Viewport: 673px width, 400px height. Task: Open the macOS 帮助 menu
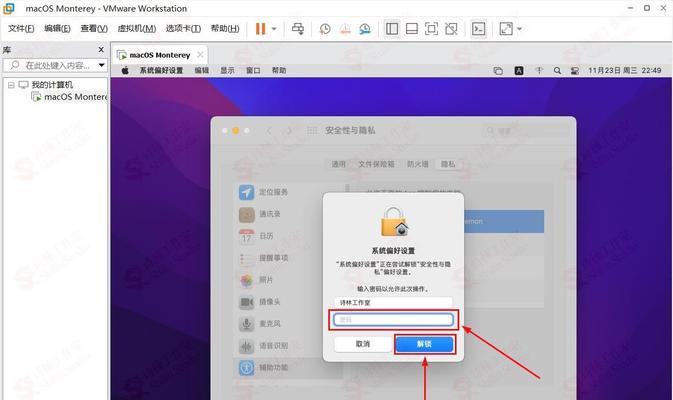point(279,70)
